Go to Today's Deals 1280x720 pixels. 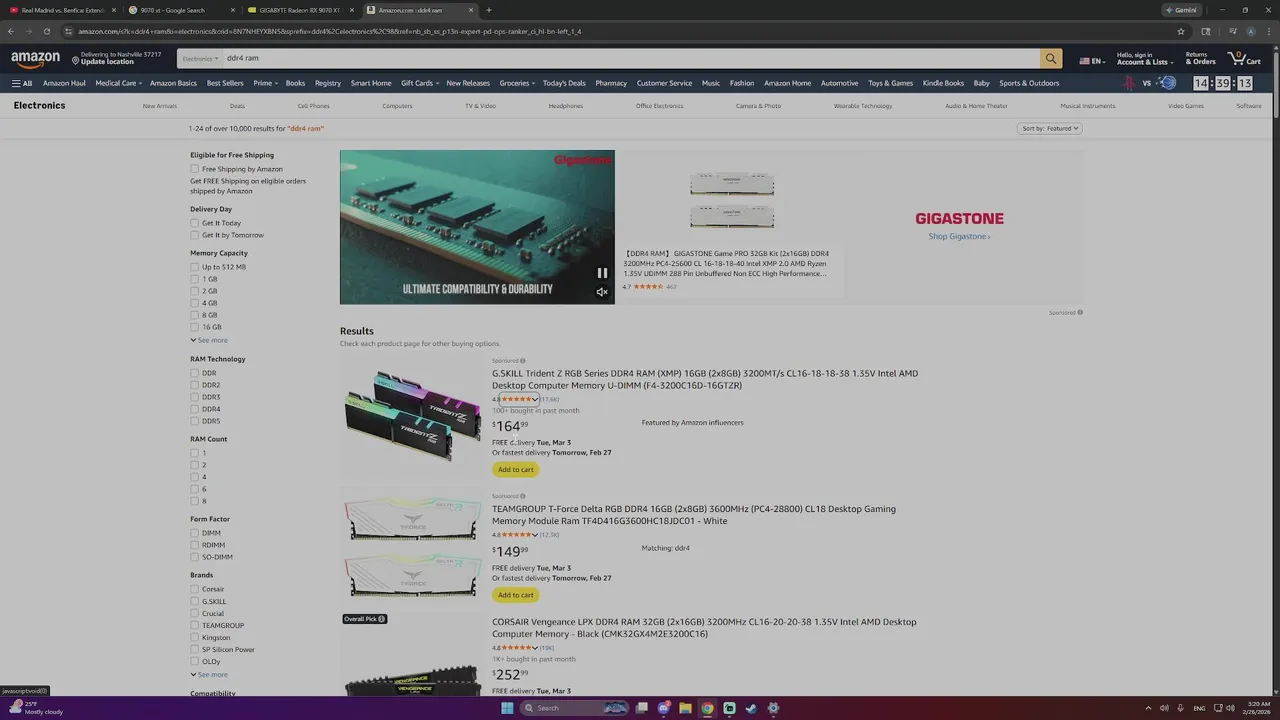(x=564, y=83)
